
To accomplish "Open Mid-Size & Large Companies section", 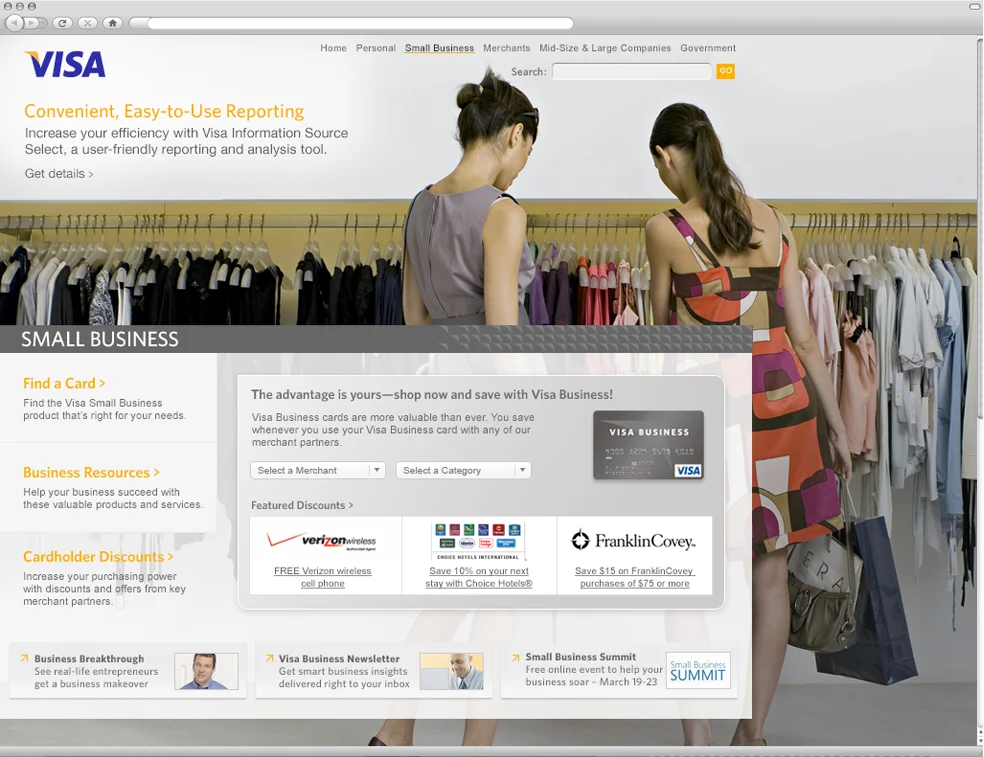I will coord(605,48).
